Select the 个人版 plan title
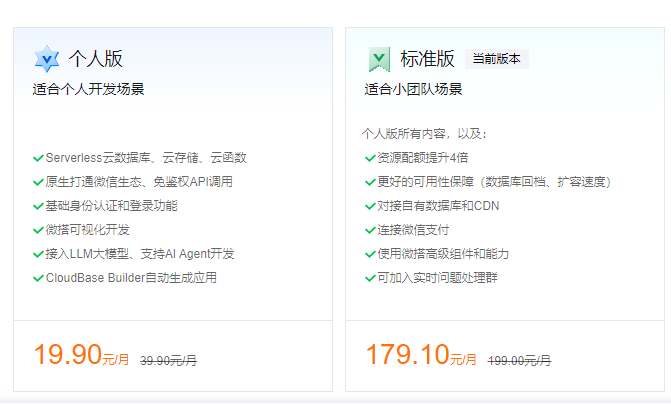This screenshot has width=671, height=404. click(95, 59)
